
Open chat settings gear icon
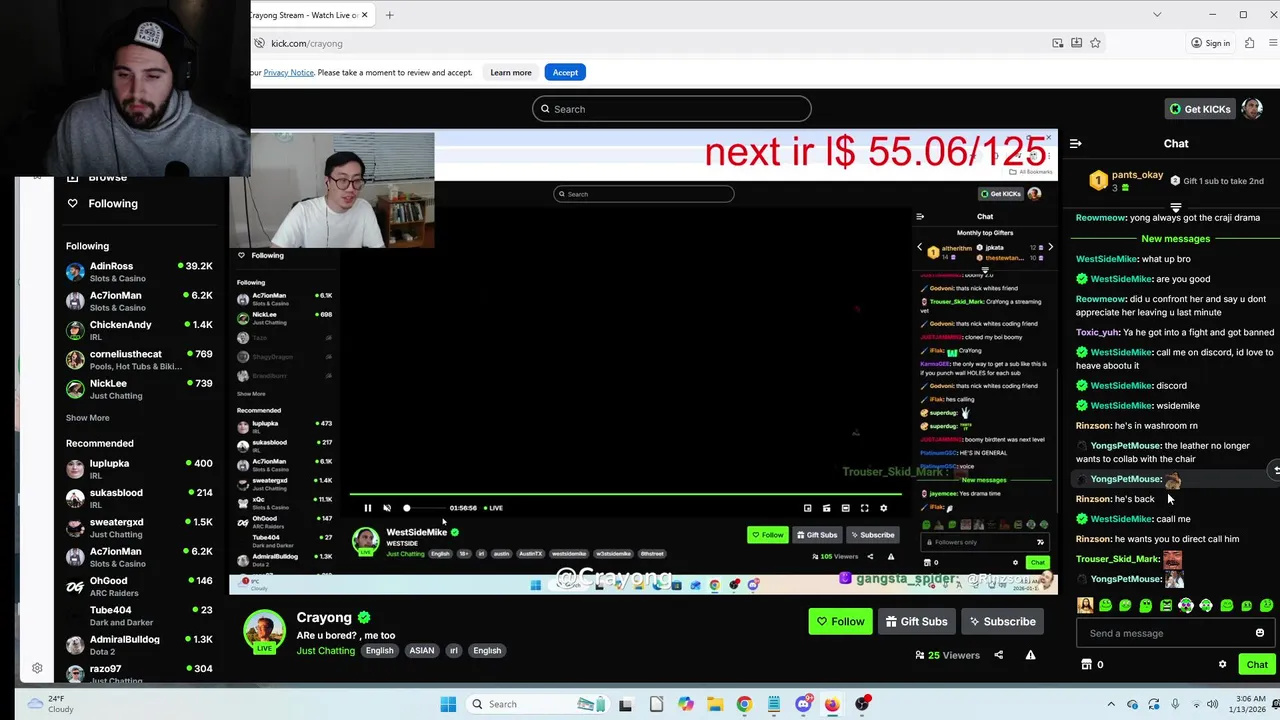click(x=1222, y=664)
